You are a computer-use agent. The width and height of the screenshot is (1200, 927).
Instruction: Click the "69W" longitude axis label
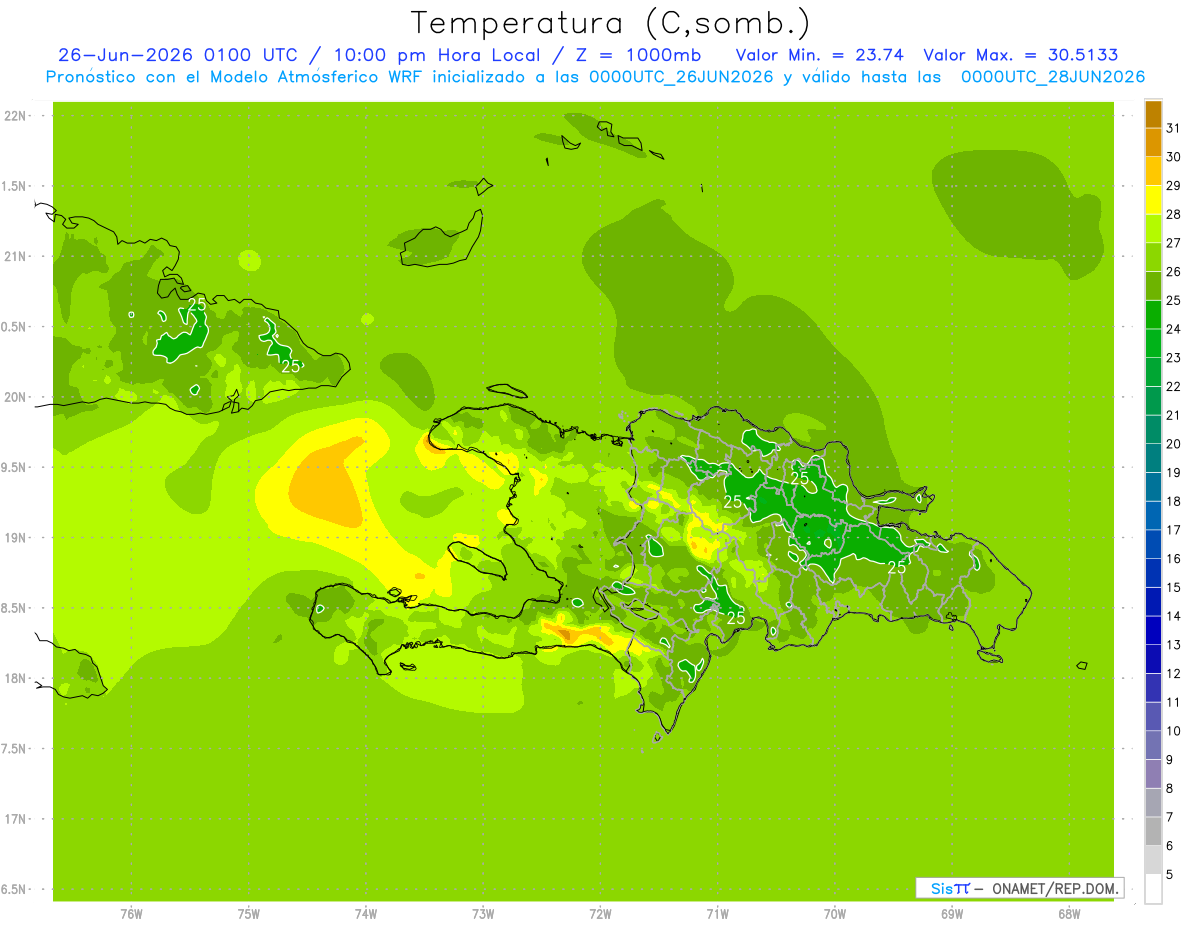(x=952, y=914)
